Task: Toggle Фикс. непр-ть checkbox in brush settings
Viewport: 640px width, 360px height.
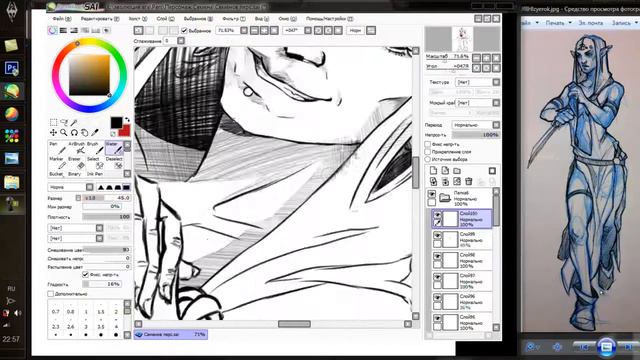Action: point(85,275)
